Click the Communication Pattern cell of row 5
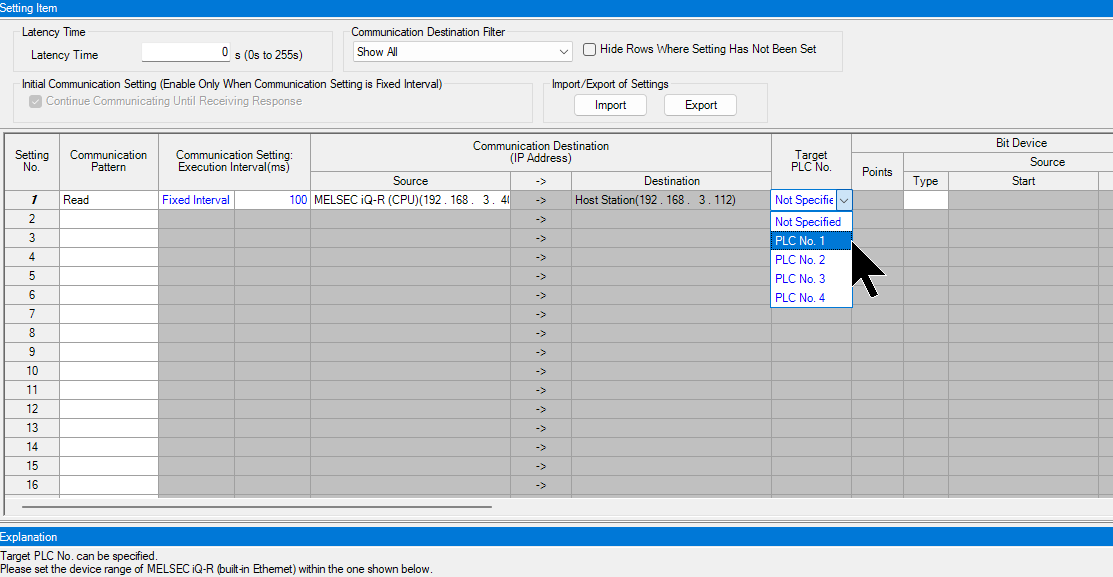 [x=109, y=276]
